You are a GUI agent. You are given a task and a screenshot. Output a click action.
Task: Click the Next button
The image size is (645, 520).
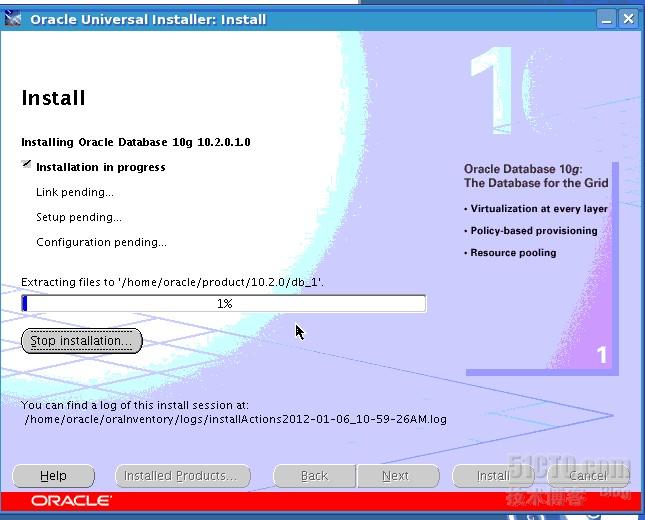pos(398,476)
